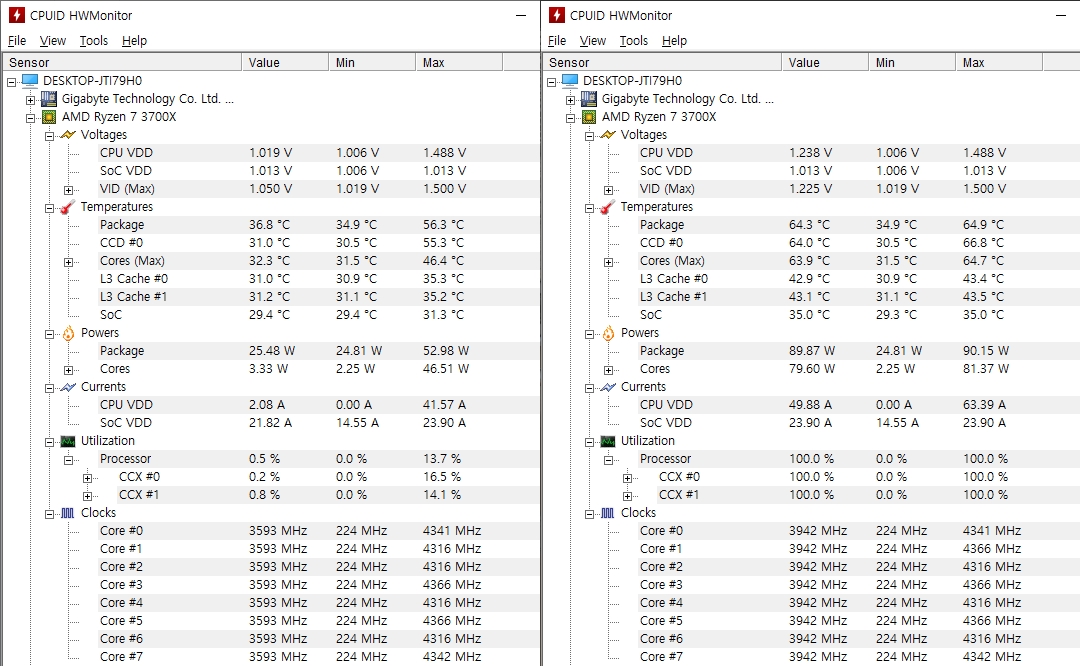Expand CCX #1 utilization in left window
This screenshot has width=1080, height=666.
(x=87, y=496)
